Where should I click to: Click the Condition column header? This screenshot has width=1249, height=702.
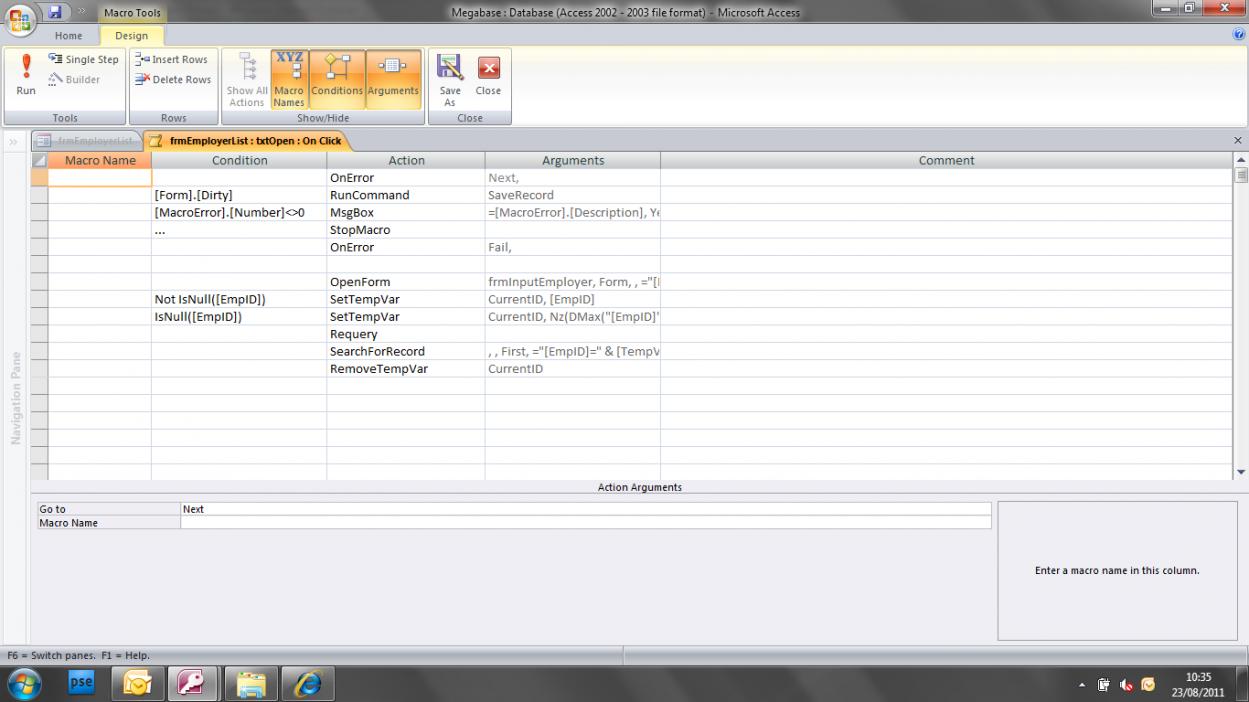(x=239, y=160)
